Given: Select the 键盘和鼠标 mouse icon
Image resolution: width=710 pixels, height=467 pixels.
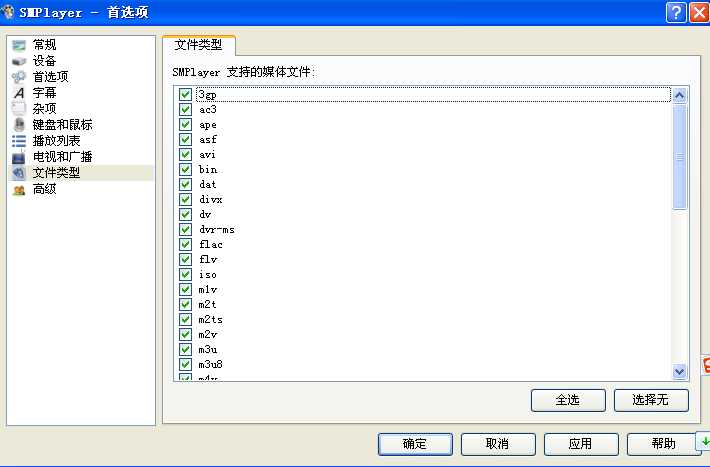Looking at the screenshot, I should pos(19,125).
